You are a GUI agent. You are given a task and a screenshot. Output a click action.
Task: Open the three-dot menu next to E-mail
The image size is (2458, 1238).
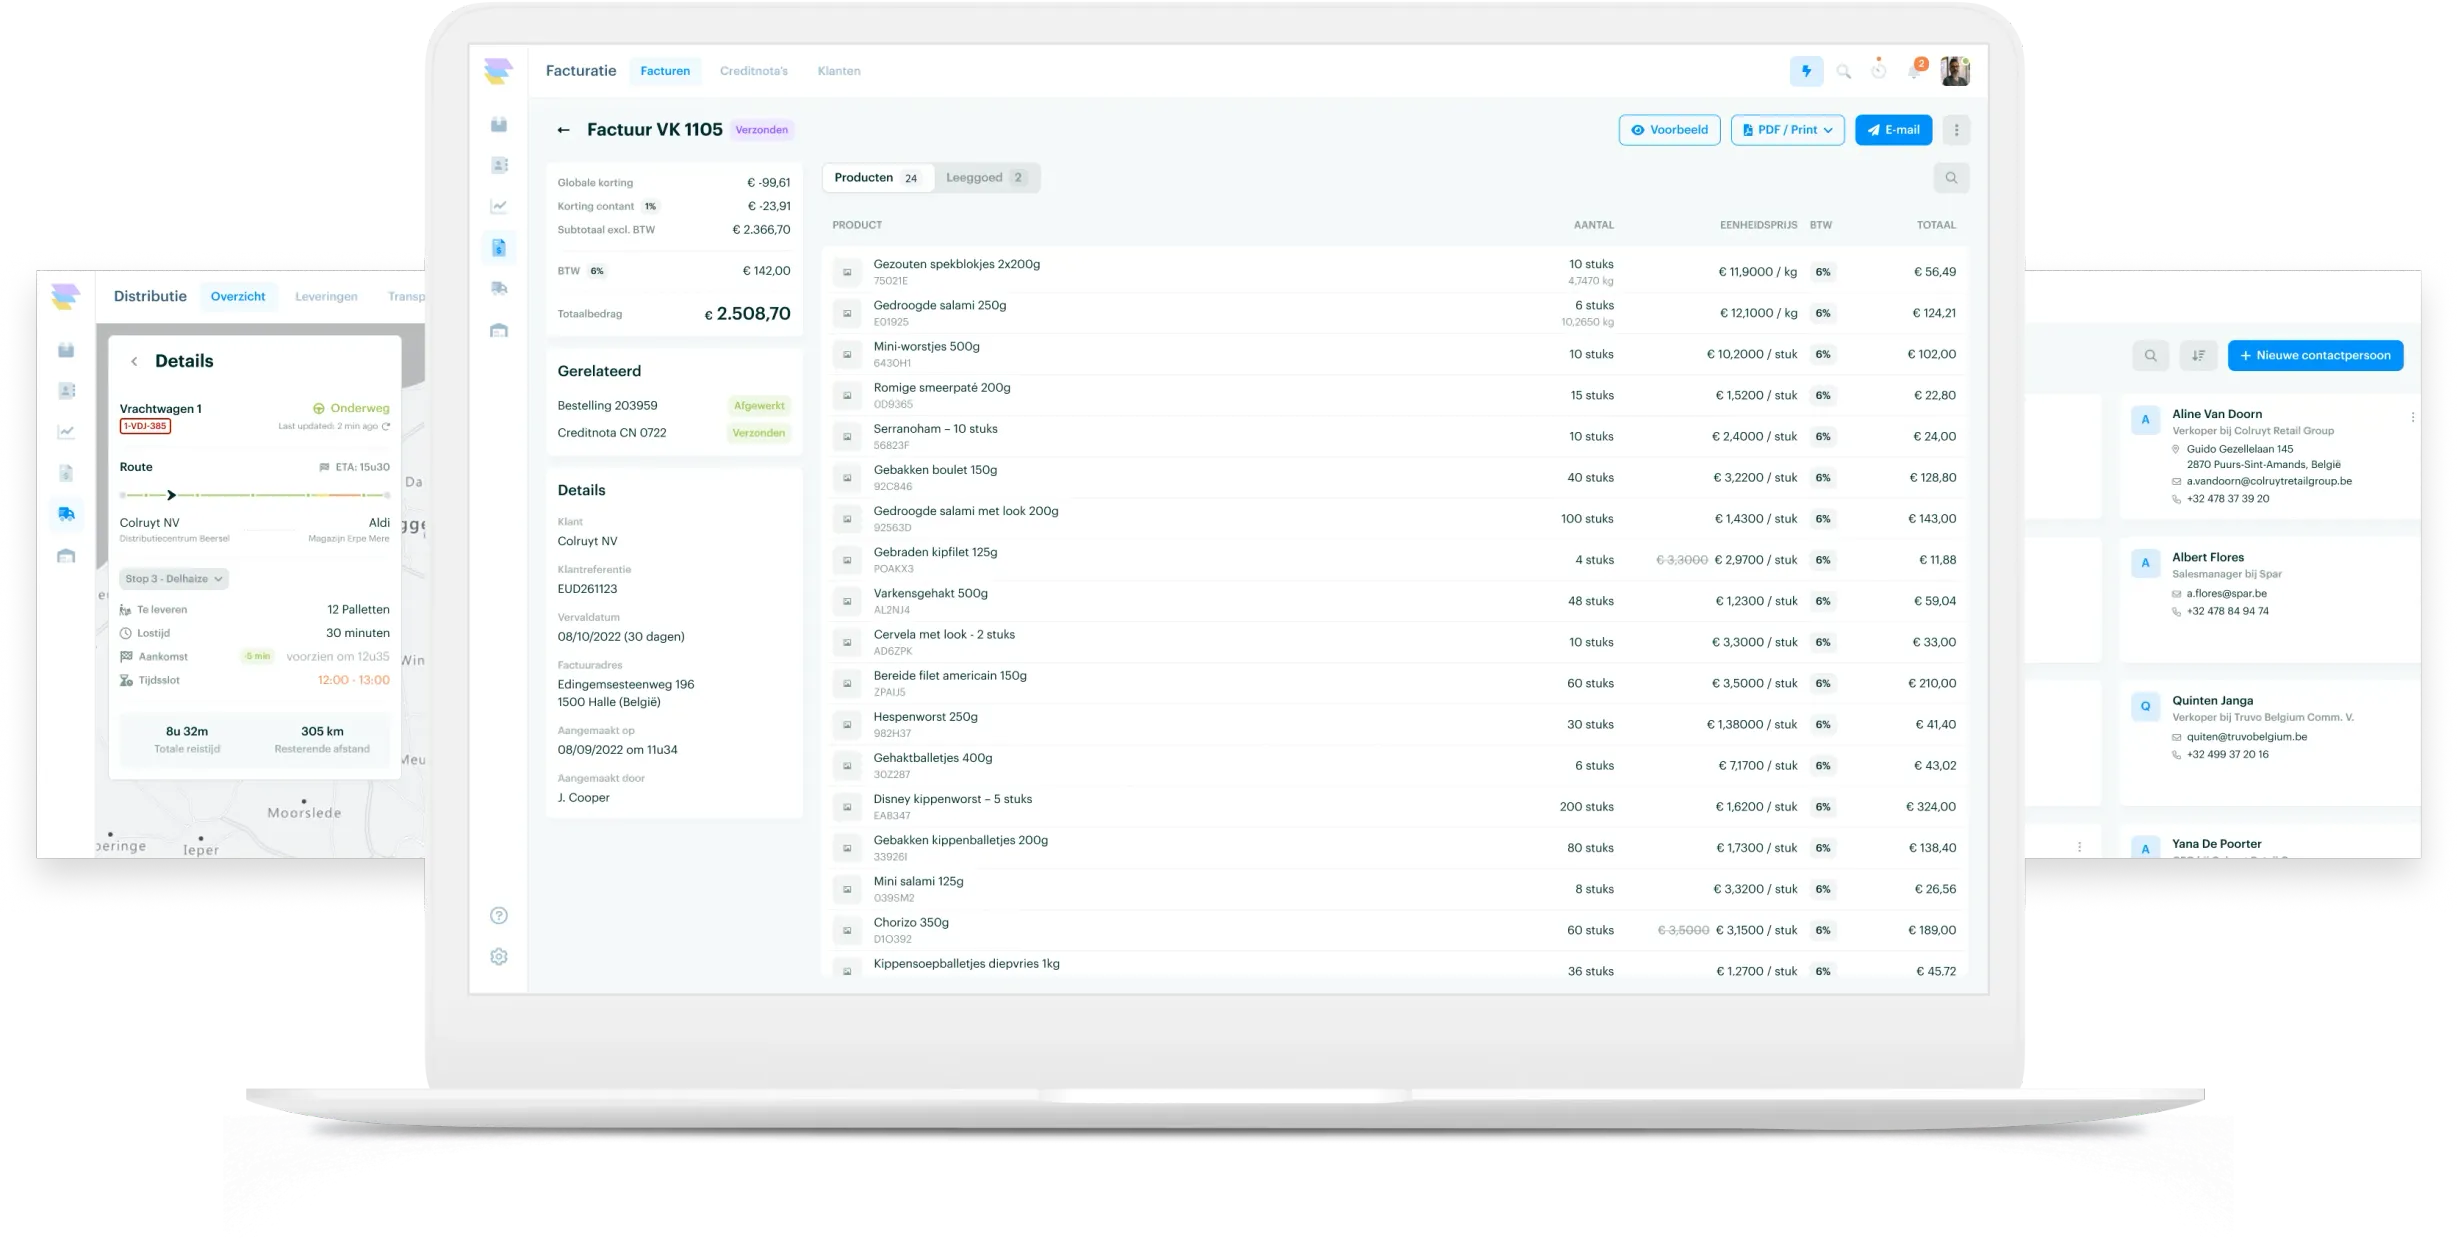pyautogui.click(x=1956, y=130)
